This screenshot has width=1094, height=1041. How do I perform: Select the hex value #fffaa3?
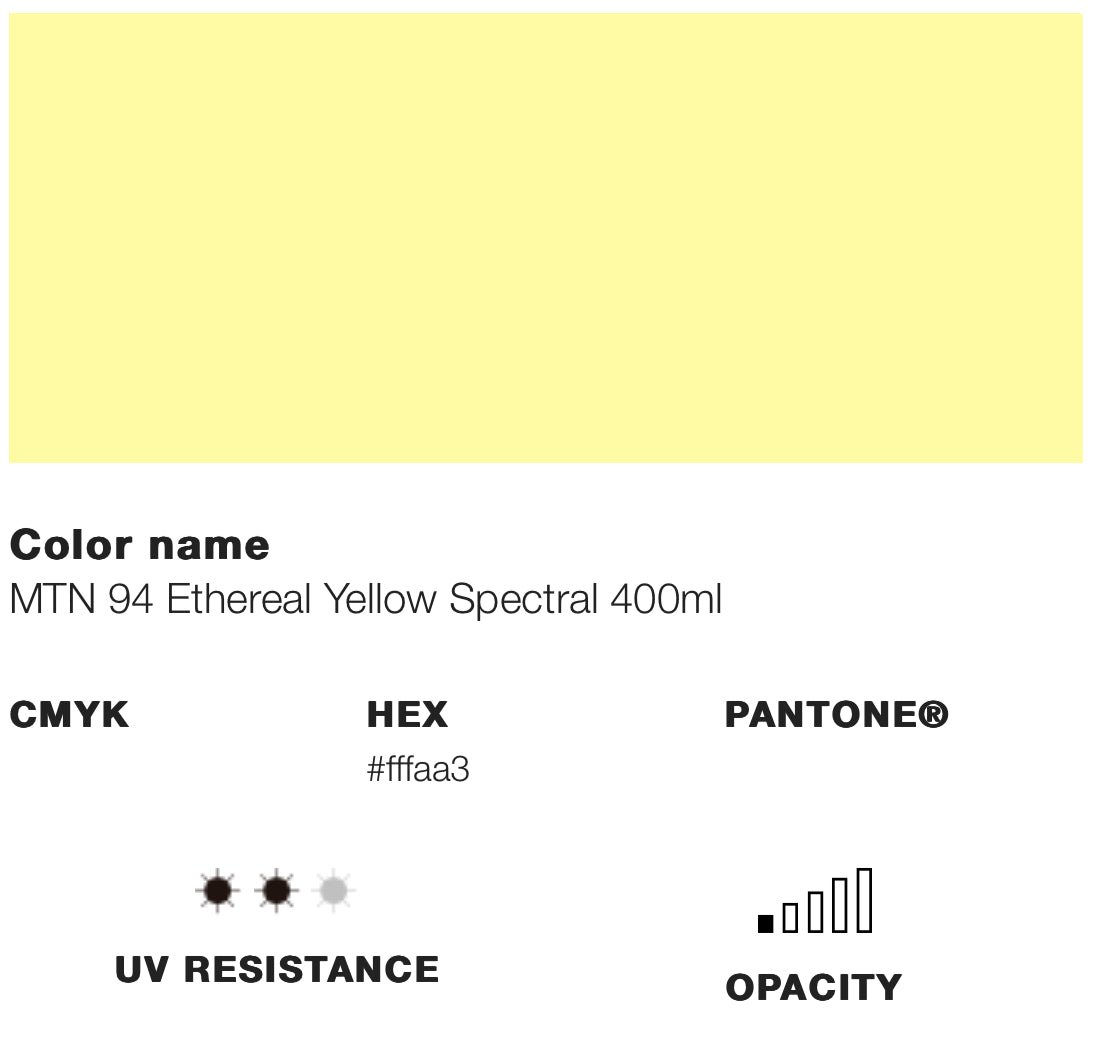tap(418, 770)
